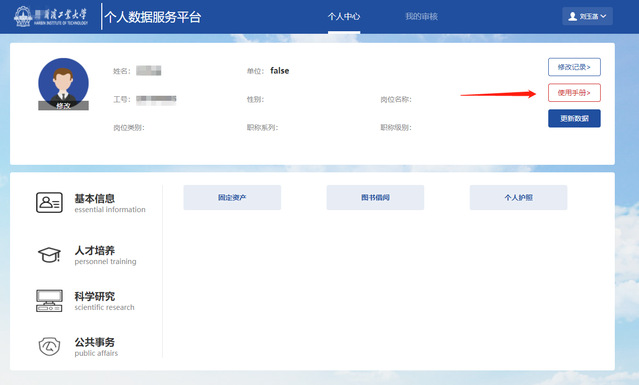Open 修改记录 button
639x385 pixels.
[574, 67]
